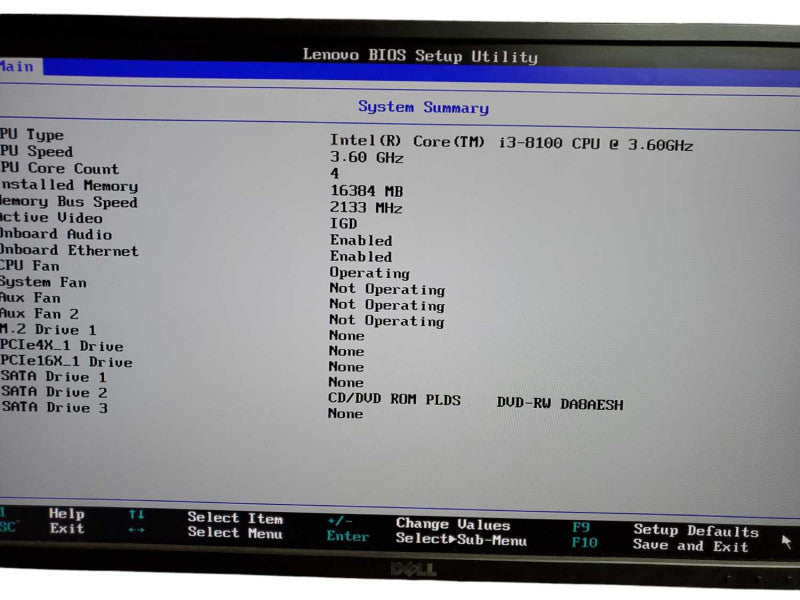
Task: Click Enabled value for Onboard Ethernet
Action: tap(361, 257)
